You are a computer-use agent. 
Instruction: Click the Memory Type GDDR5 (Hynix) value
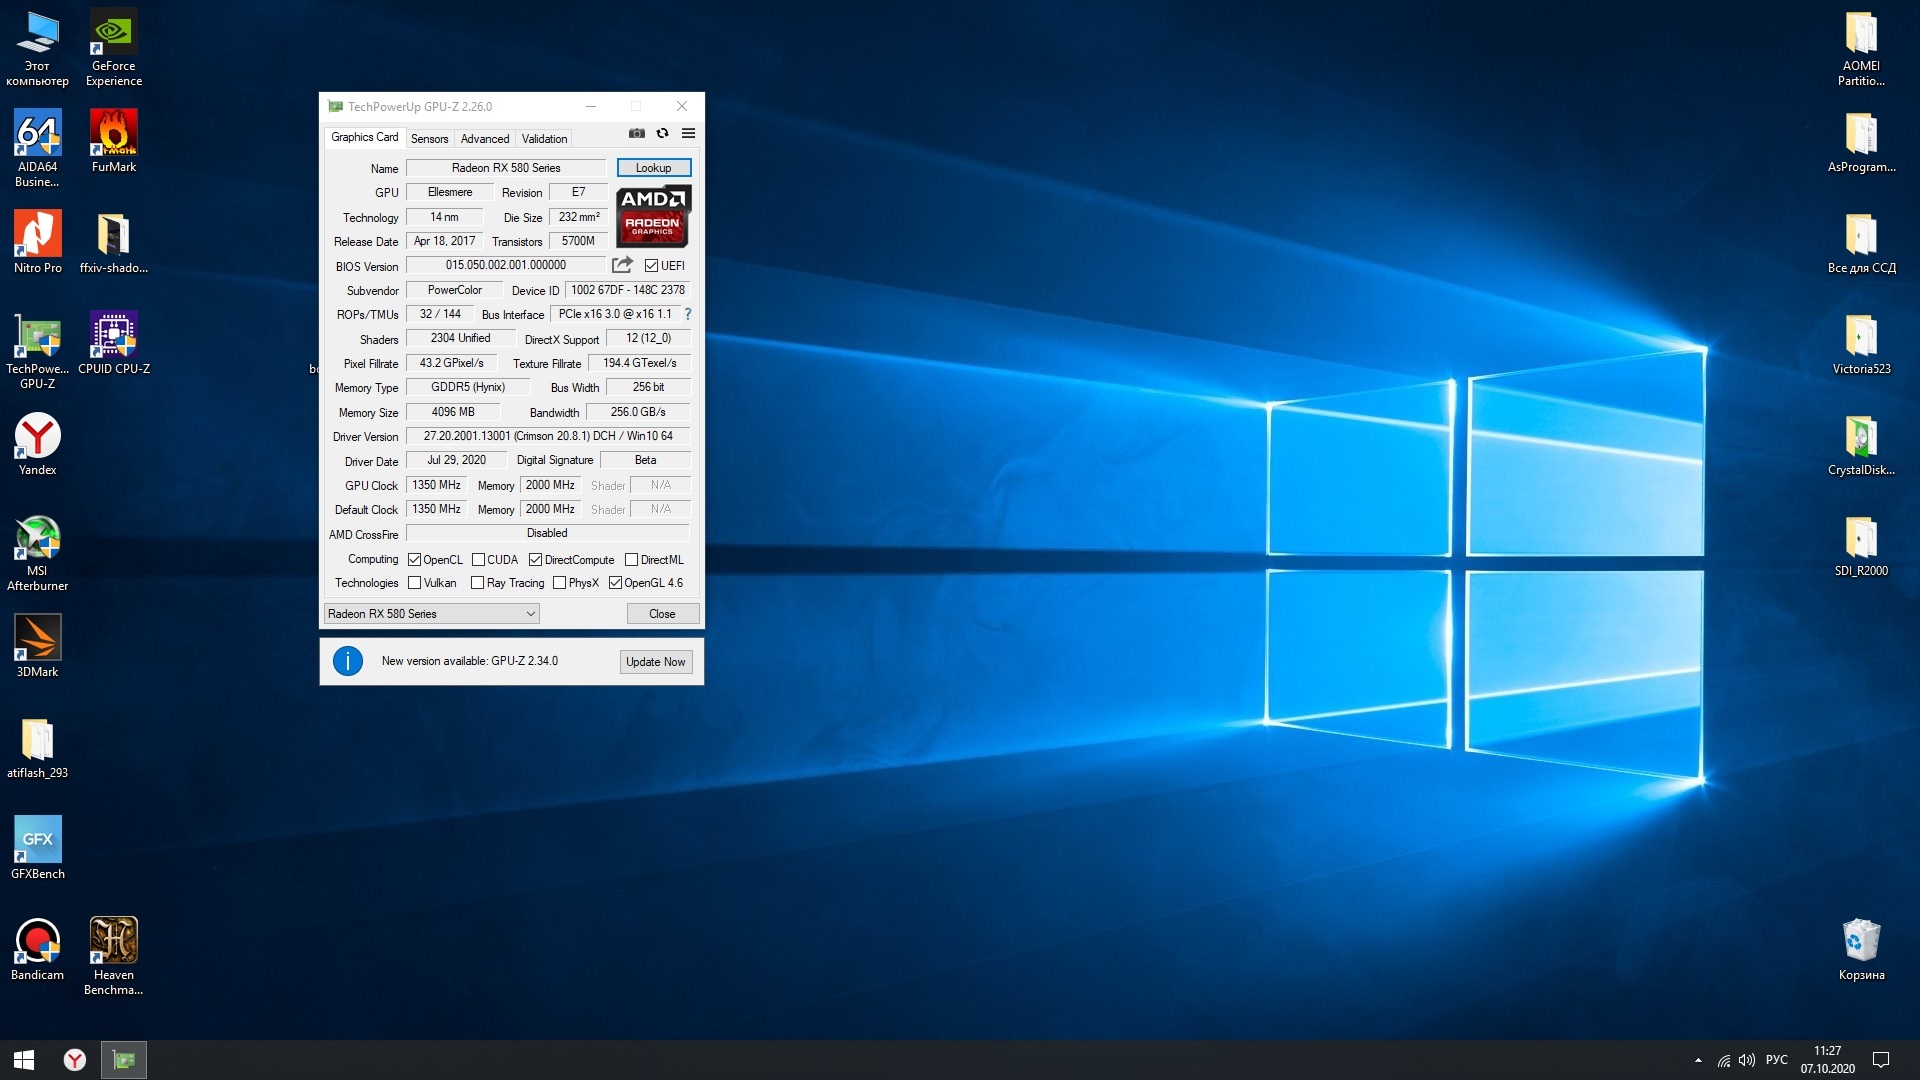[x=468, y=387]
